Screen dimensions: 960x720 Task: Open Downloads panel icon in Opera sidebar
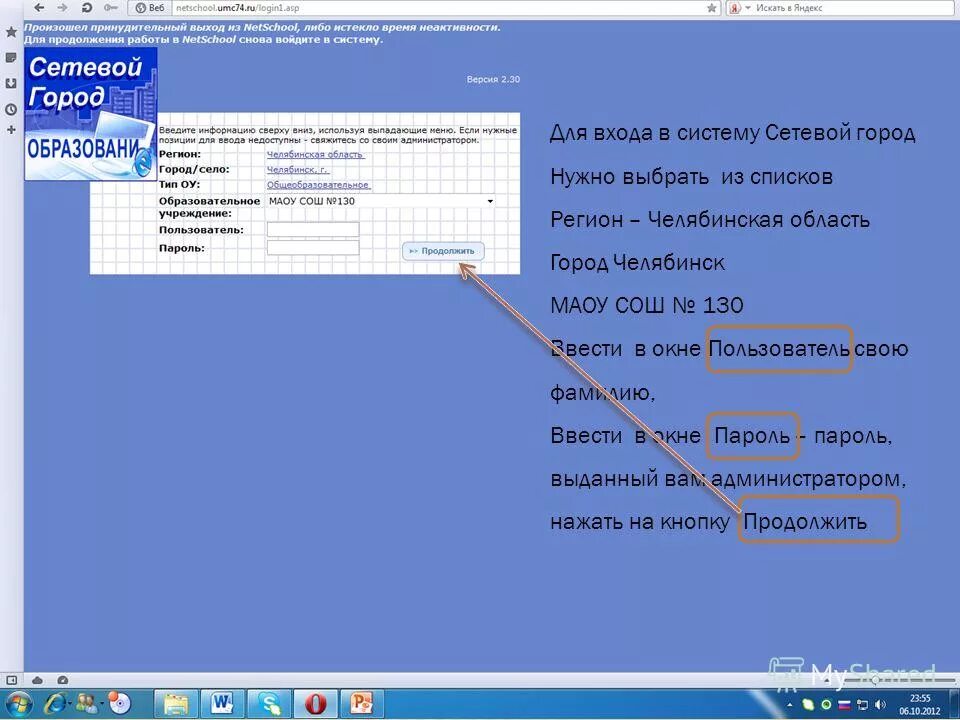point(11,83)
